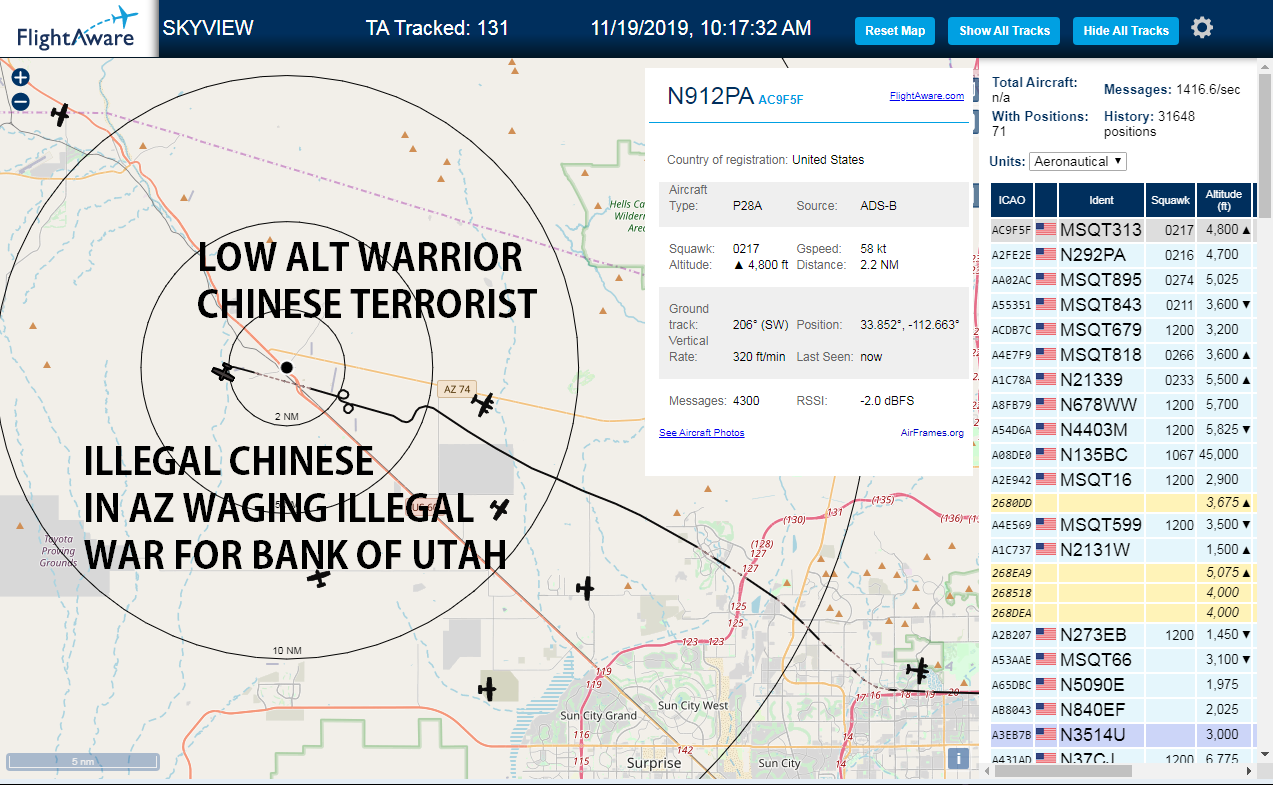Sort table by Altitude column
This screenshot has height=785, width=1273.
(1223, 200)
